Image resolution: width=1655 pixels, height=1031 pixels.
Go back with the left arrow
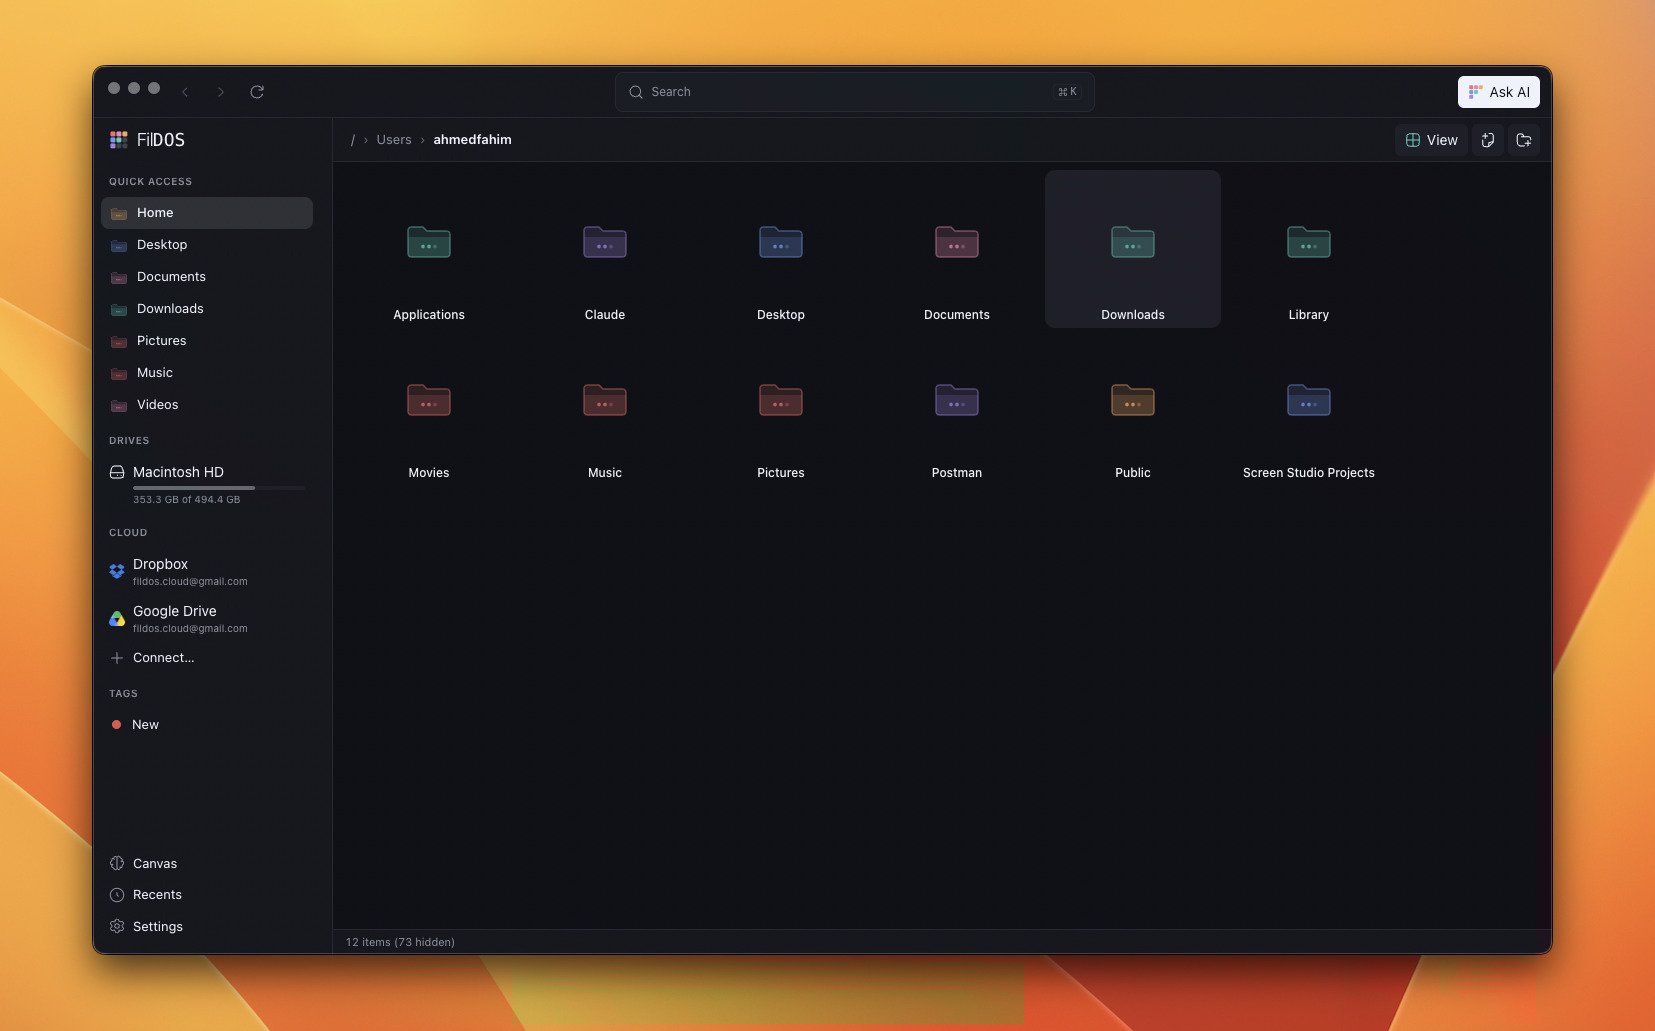185,92
